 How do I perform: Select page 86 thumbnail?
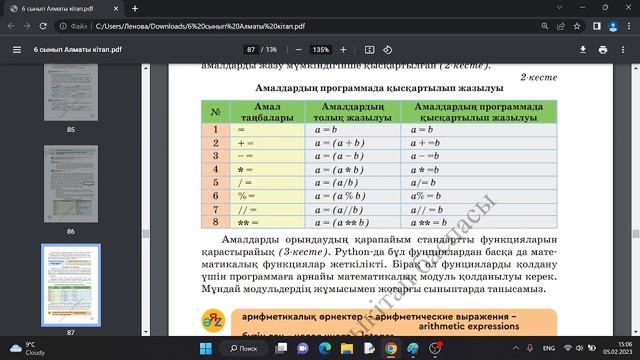click(71, 184)
